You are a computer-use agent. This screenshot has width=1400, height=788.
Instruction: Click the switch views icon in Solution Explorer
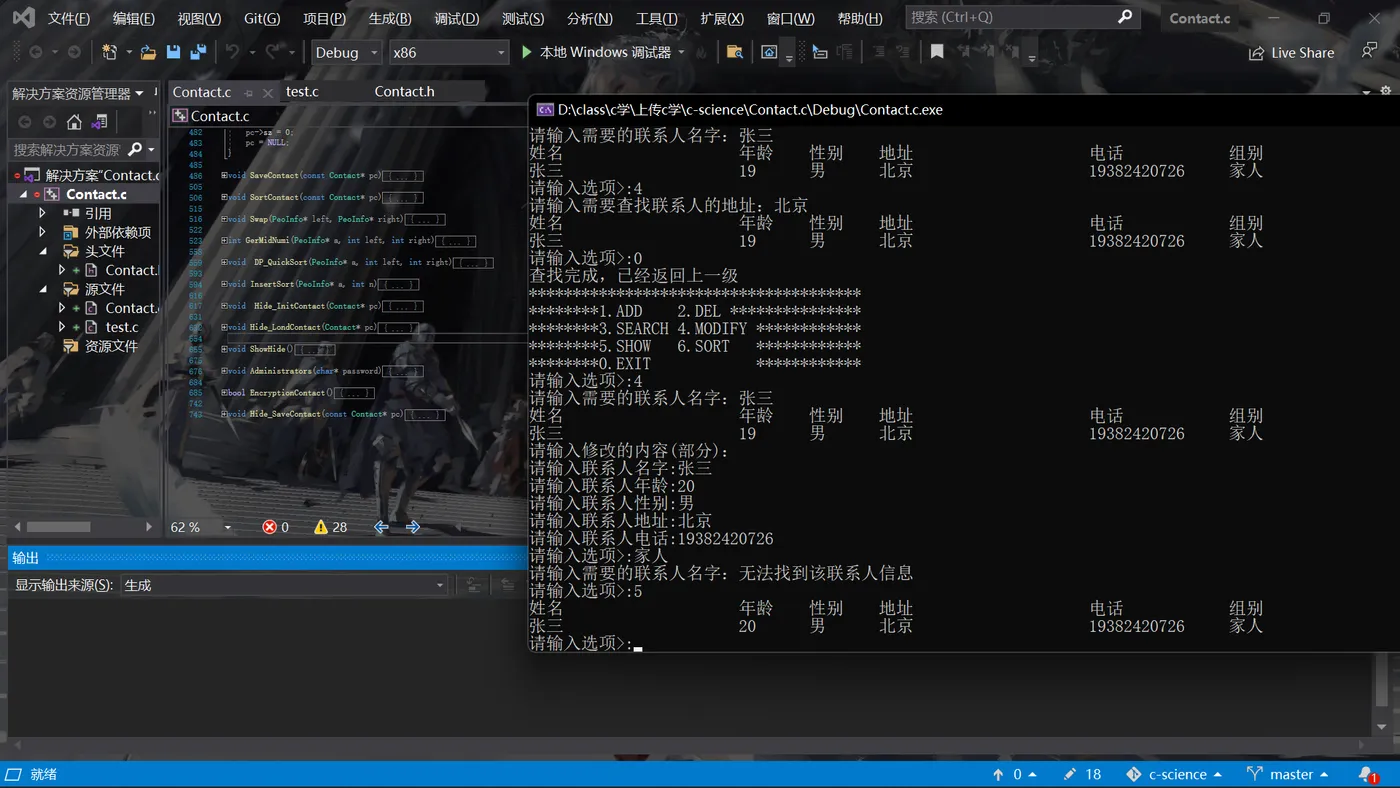99,122
